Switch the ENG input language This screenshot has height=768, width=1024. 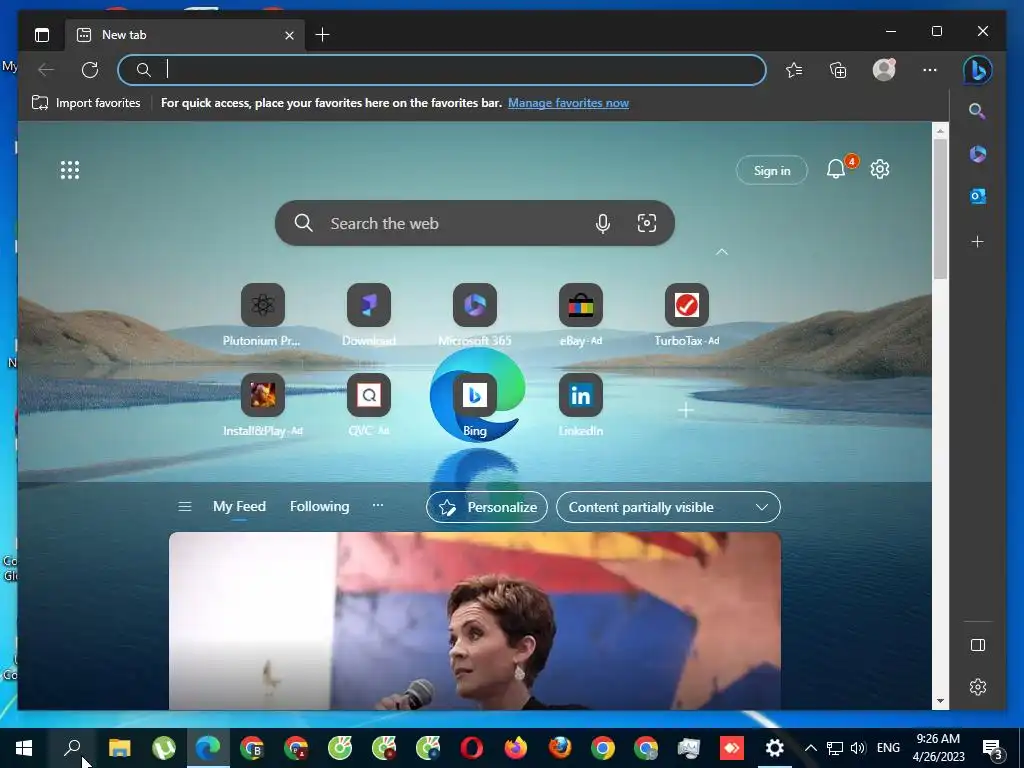click(888, 748)
